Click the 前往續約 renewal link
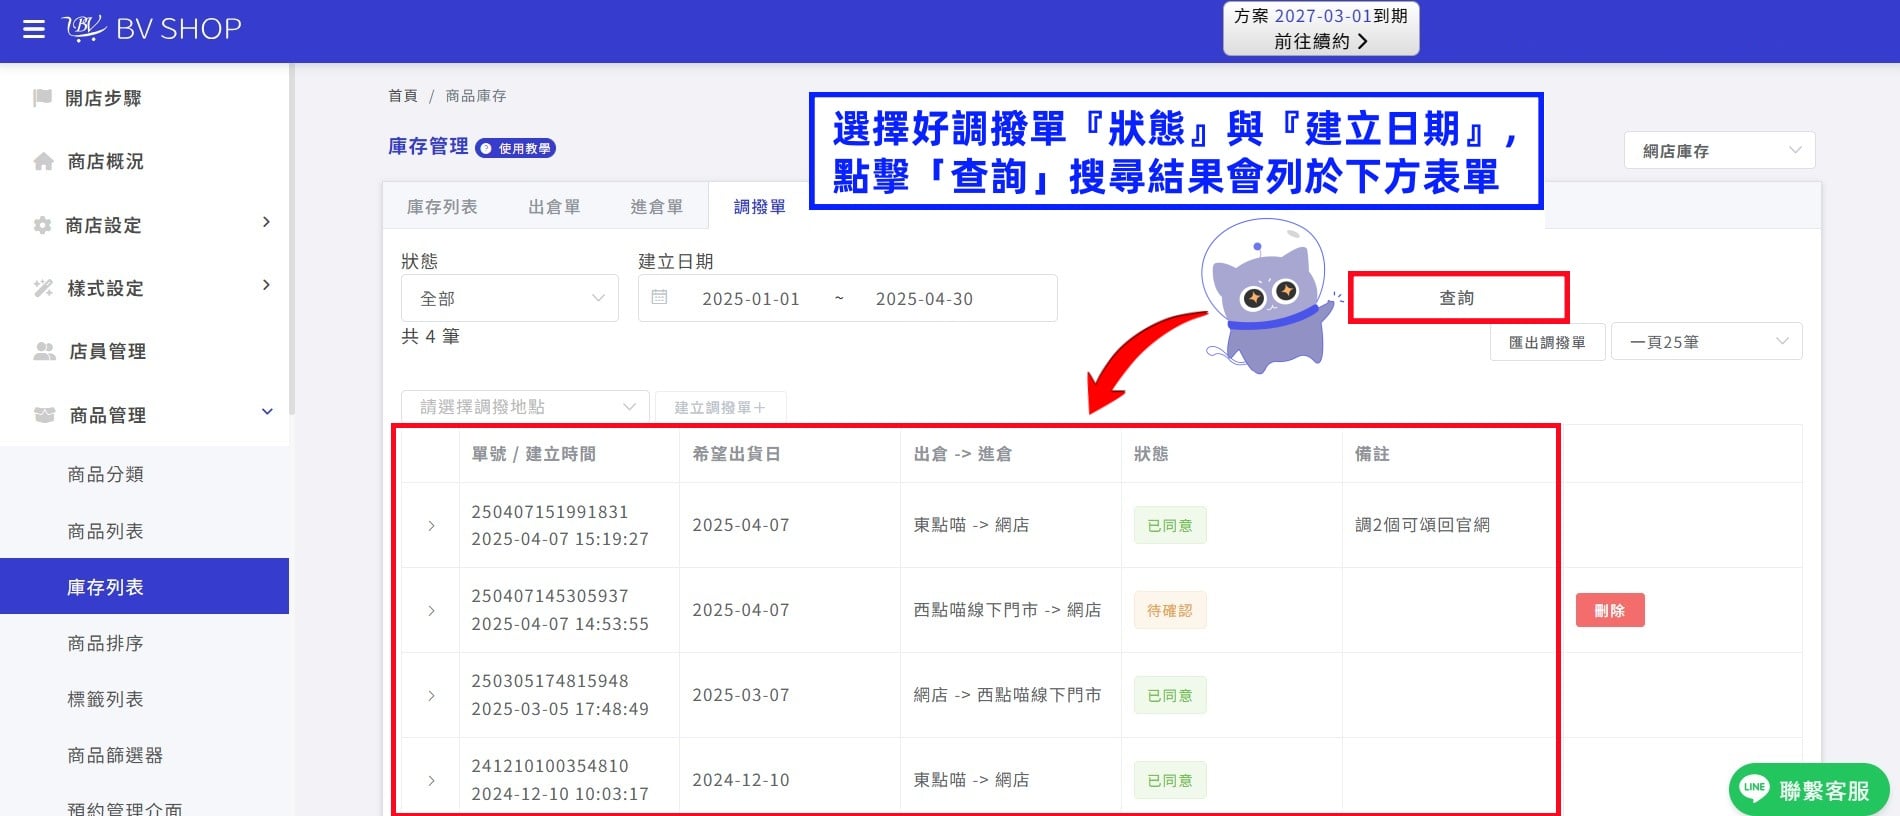This screenshot has height=816, width=1900. pyautogui.click(x=1320, y=41)
